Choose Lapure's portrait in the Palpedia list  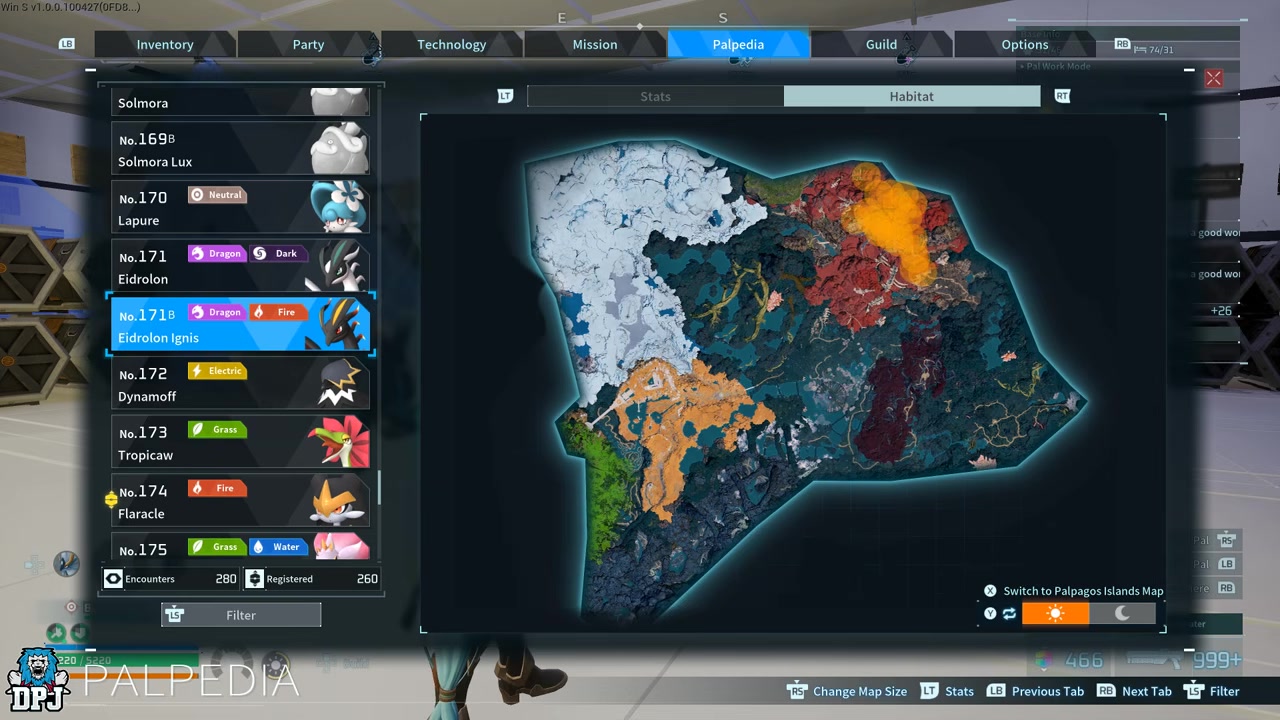pos(337,208)
